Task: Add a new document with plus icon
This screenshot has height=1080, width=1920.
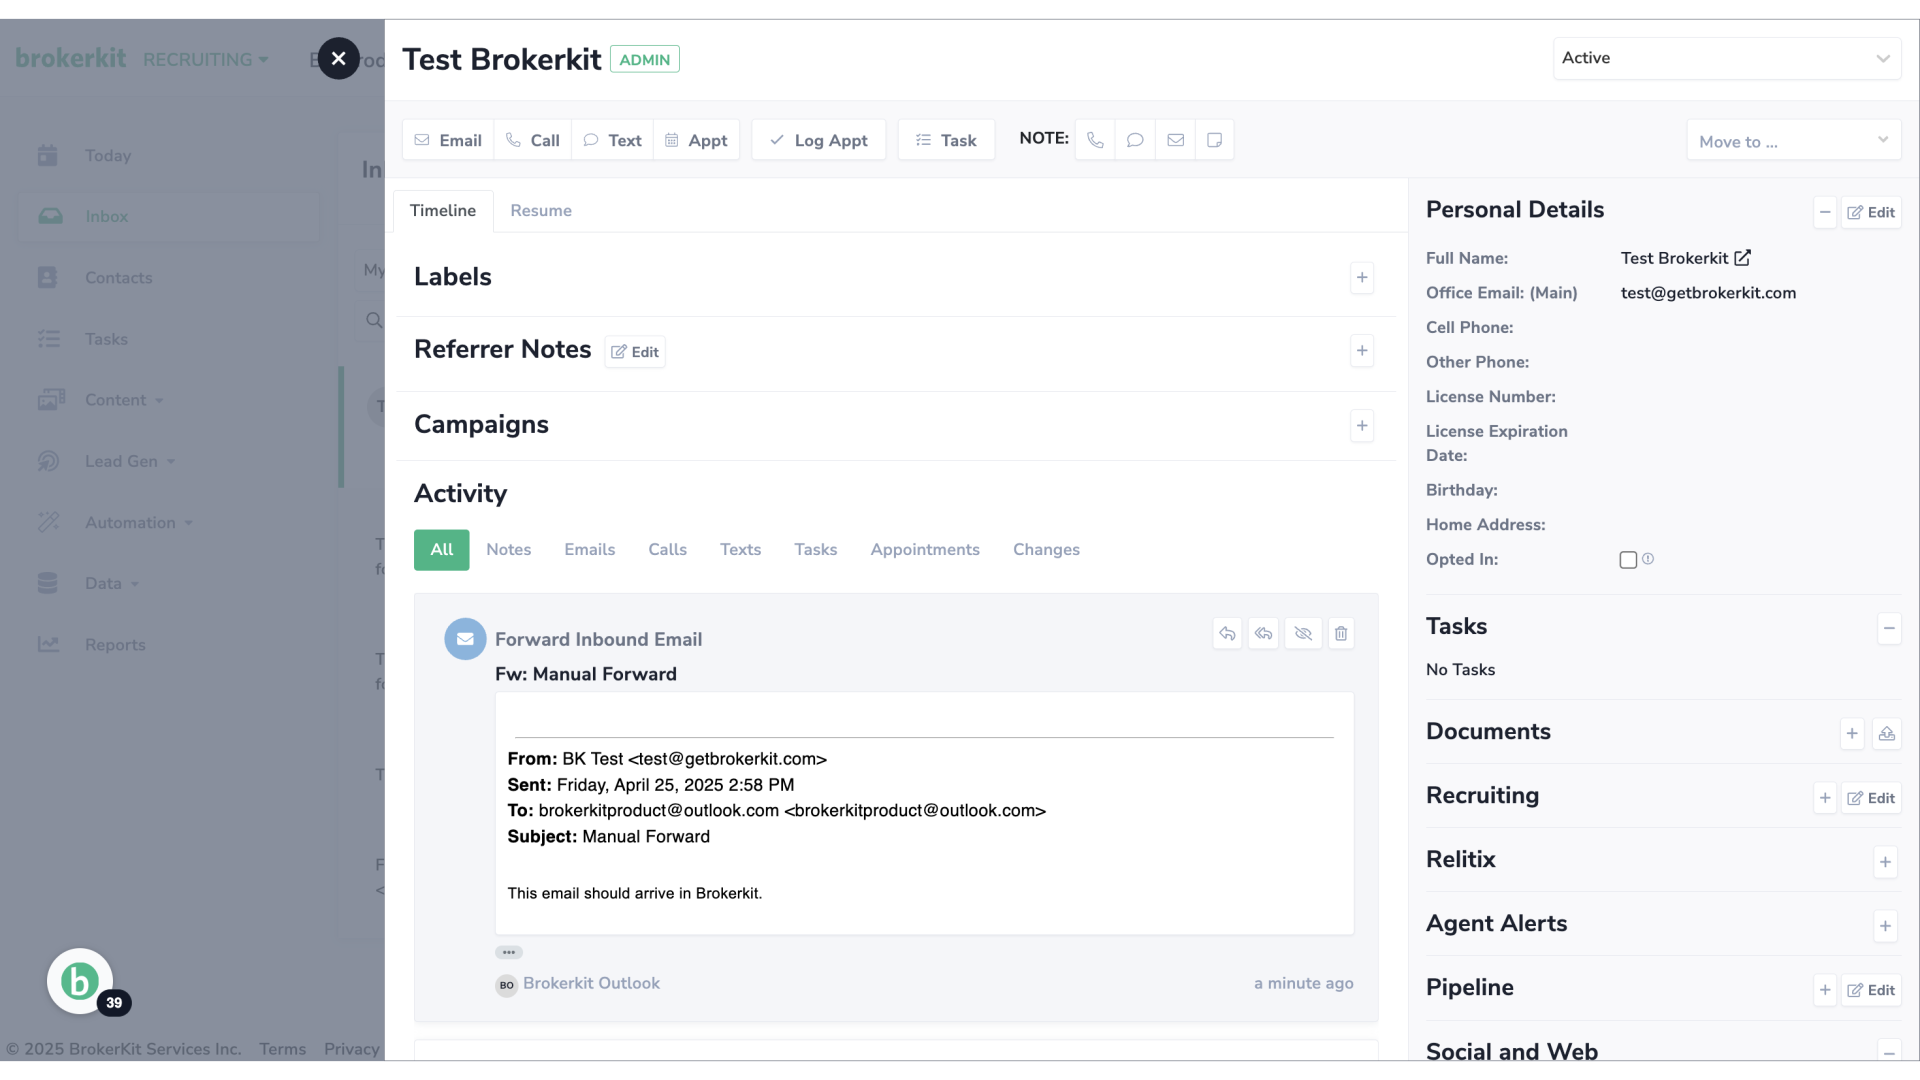Action: pyautogui.click(x=1852, y=734)
